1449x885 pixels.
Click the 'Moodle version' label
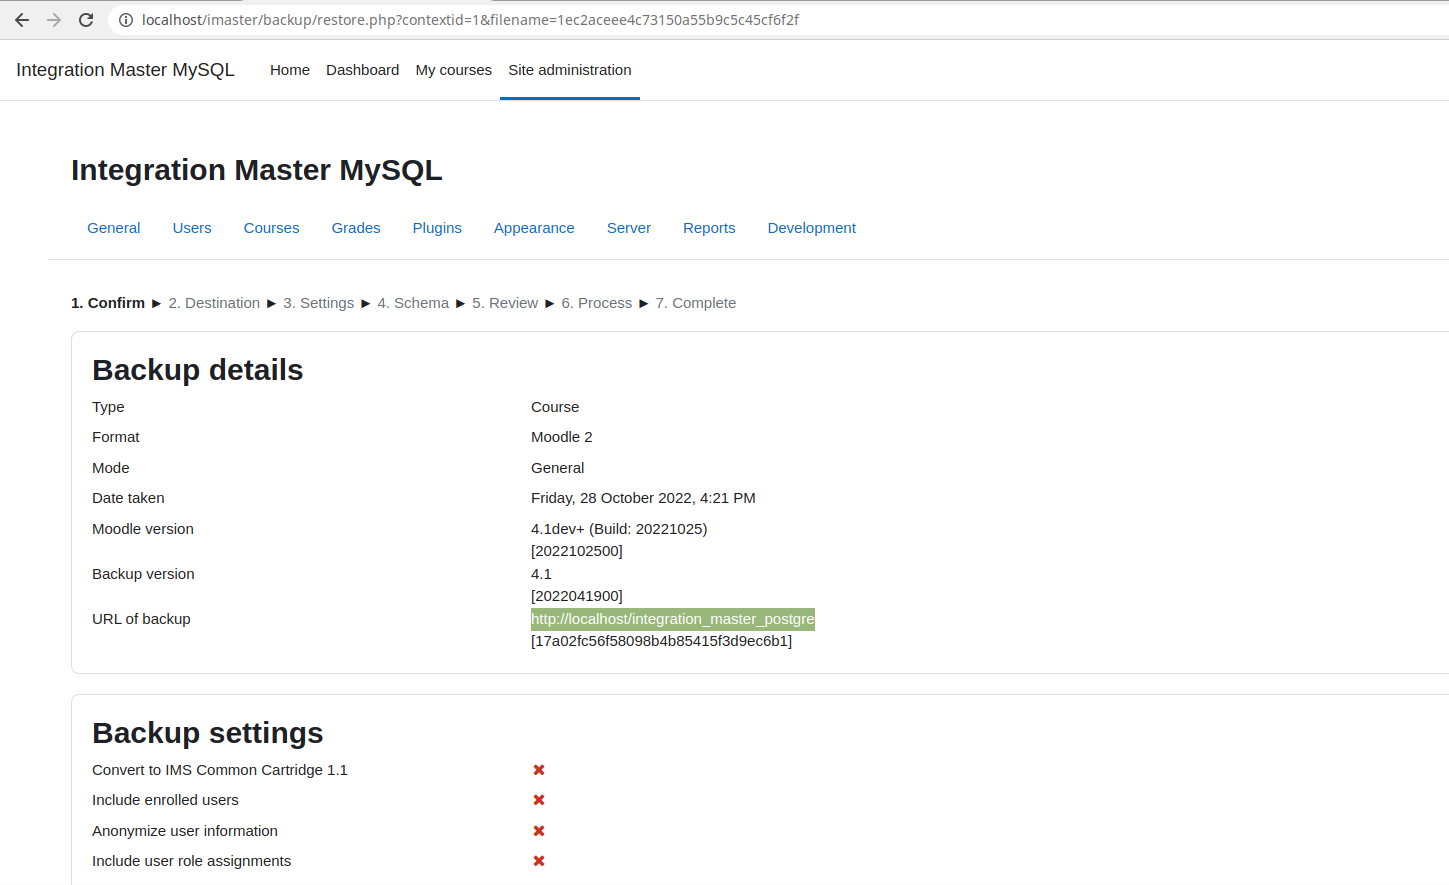(x=143, y=529)
